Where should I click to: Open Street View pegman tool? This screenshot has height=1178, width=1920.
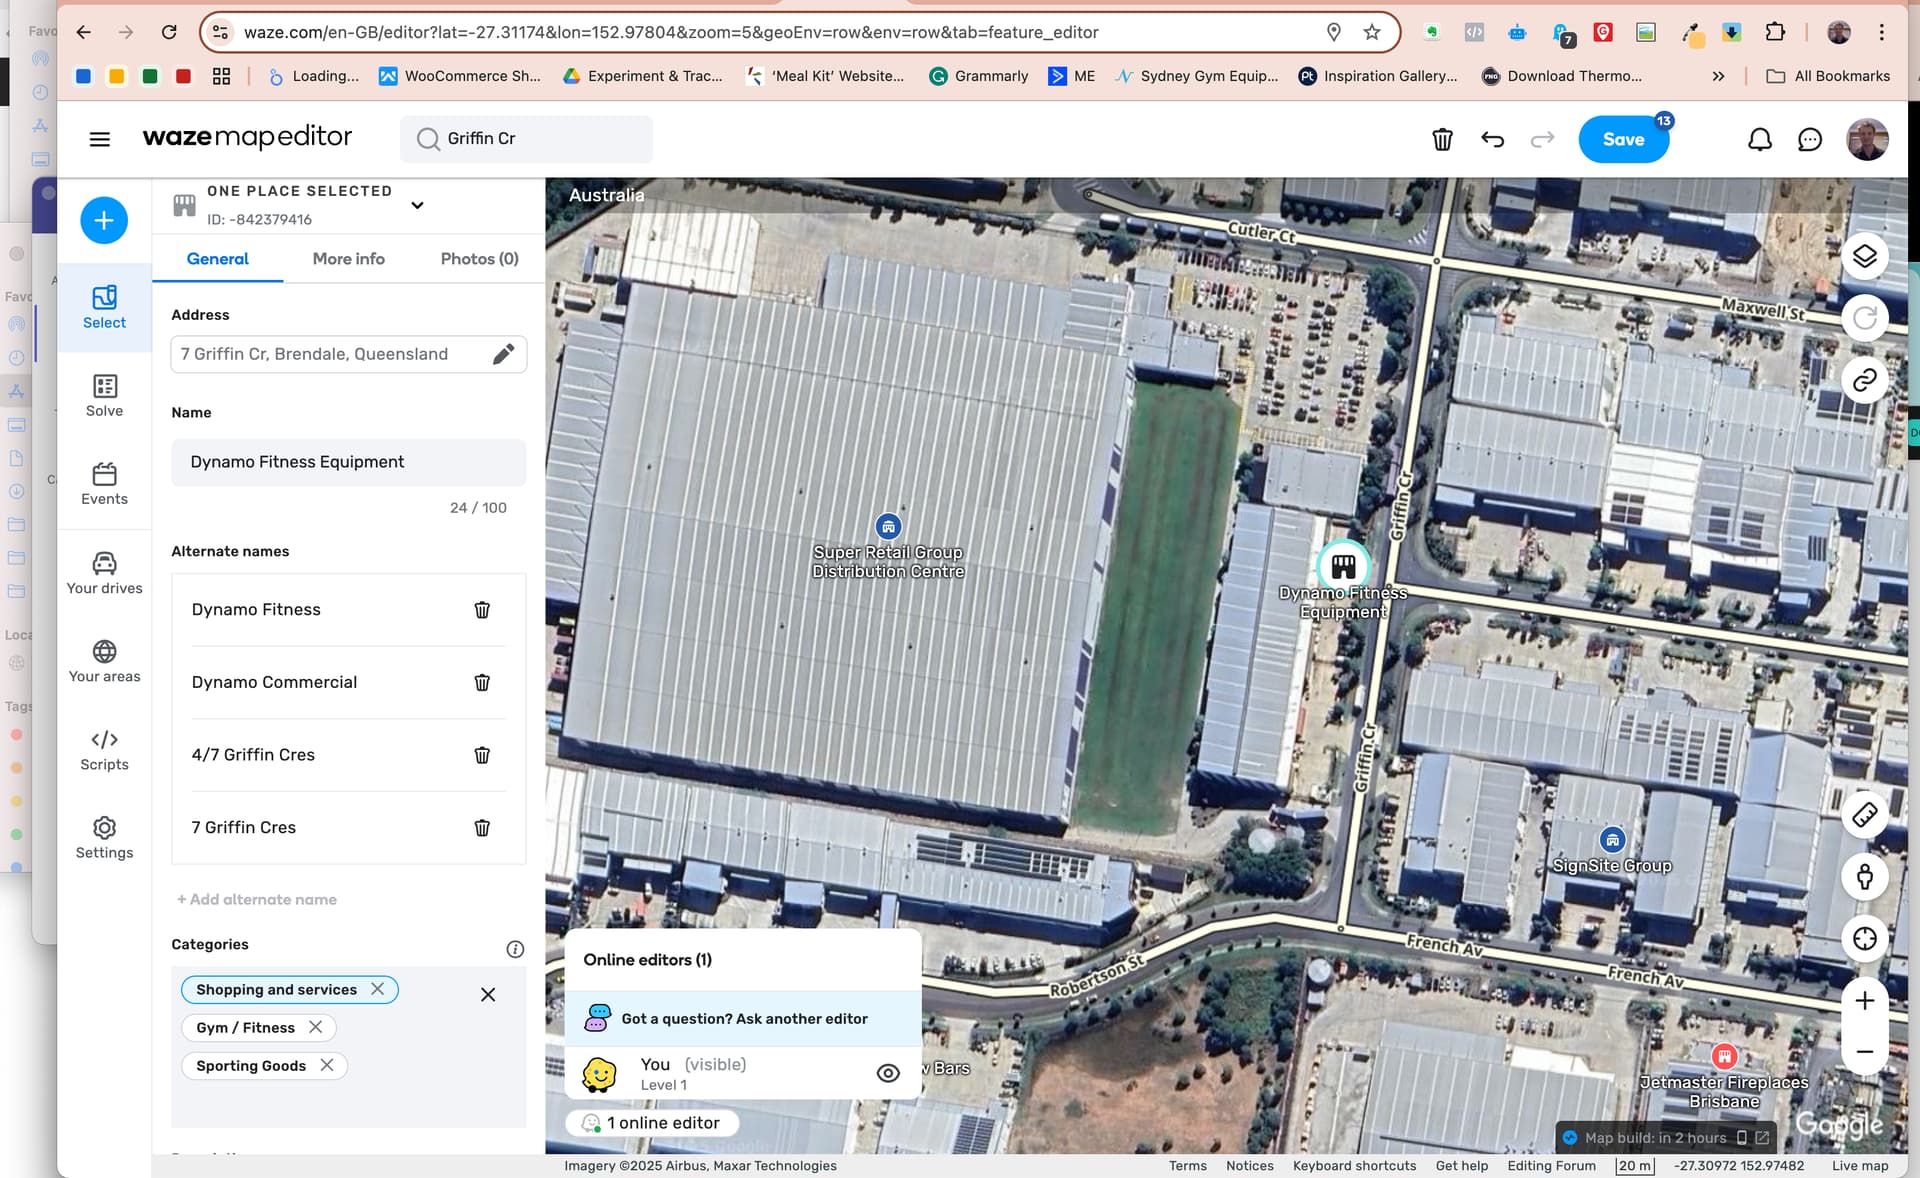click(1864, 877)
